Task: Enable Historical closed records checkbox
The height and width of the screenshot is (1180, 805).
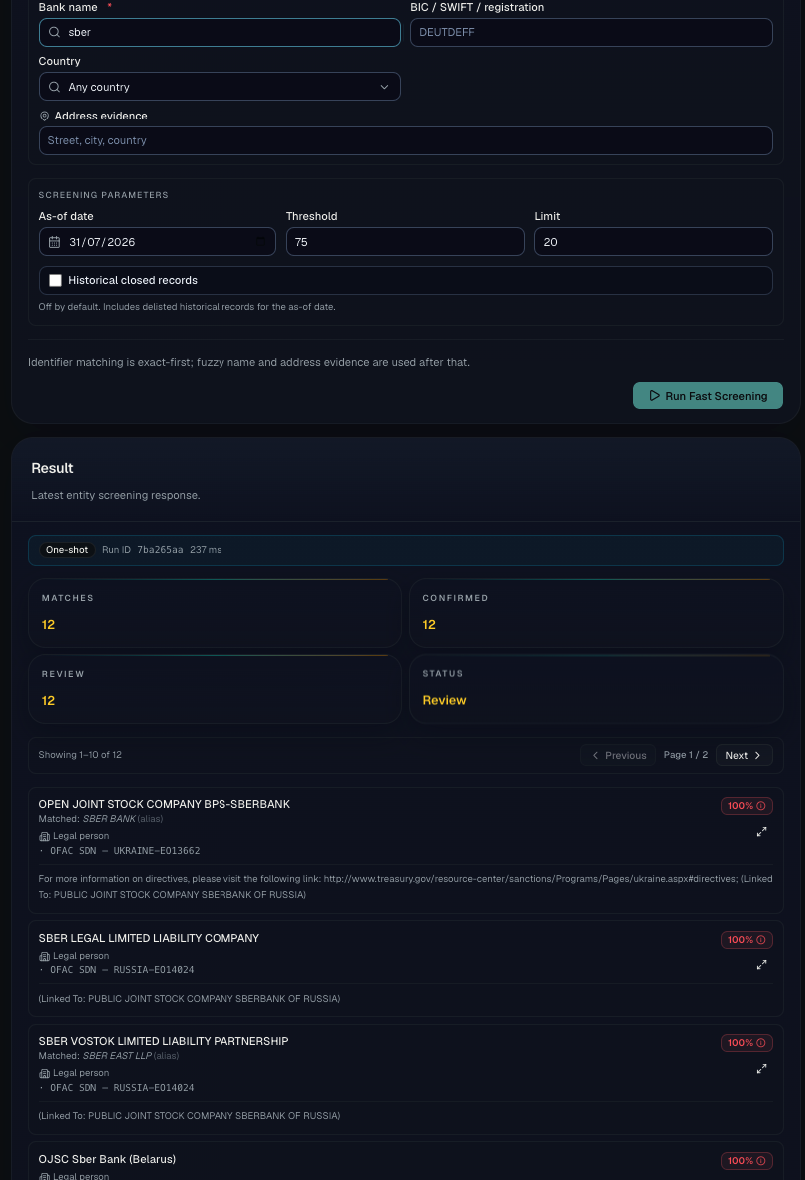Action: 55,280
